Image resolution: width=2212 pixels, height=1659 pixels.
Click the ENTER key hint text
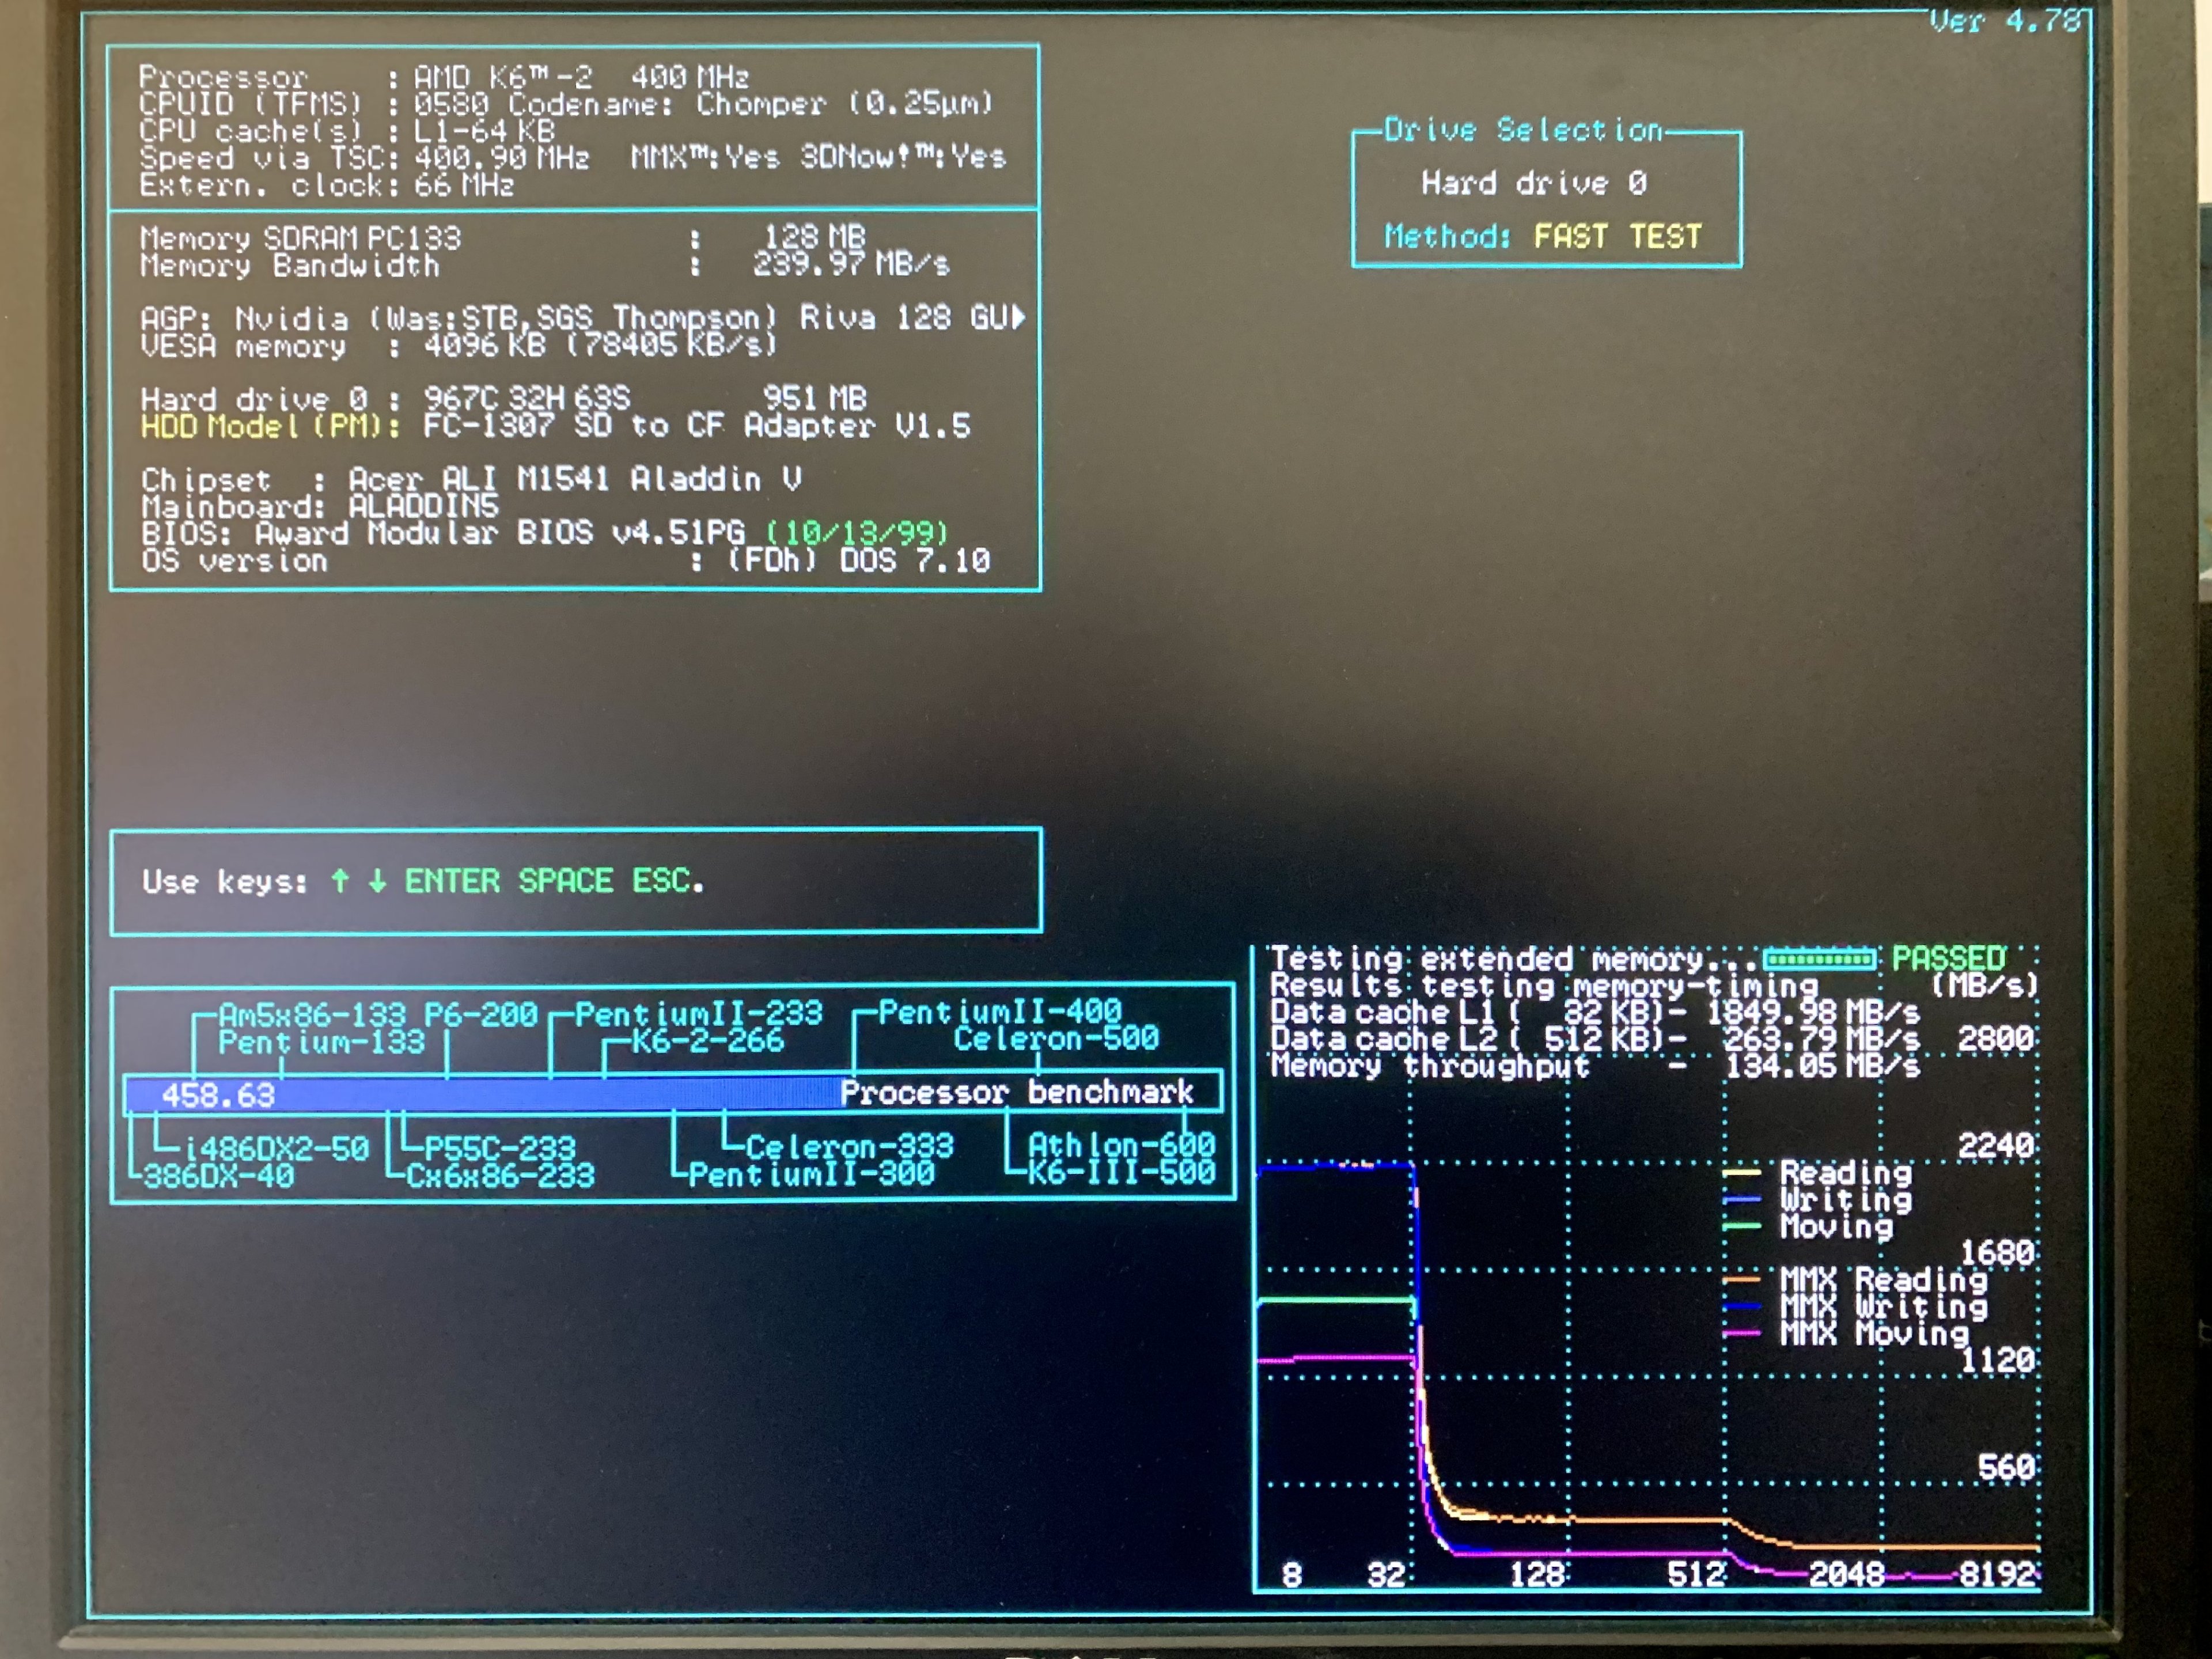tap(452, 881)
